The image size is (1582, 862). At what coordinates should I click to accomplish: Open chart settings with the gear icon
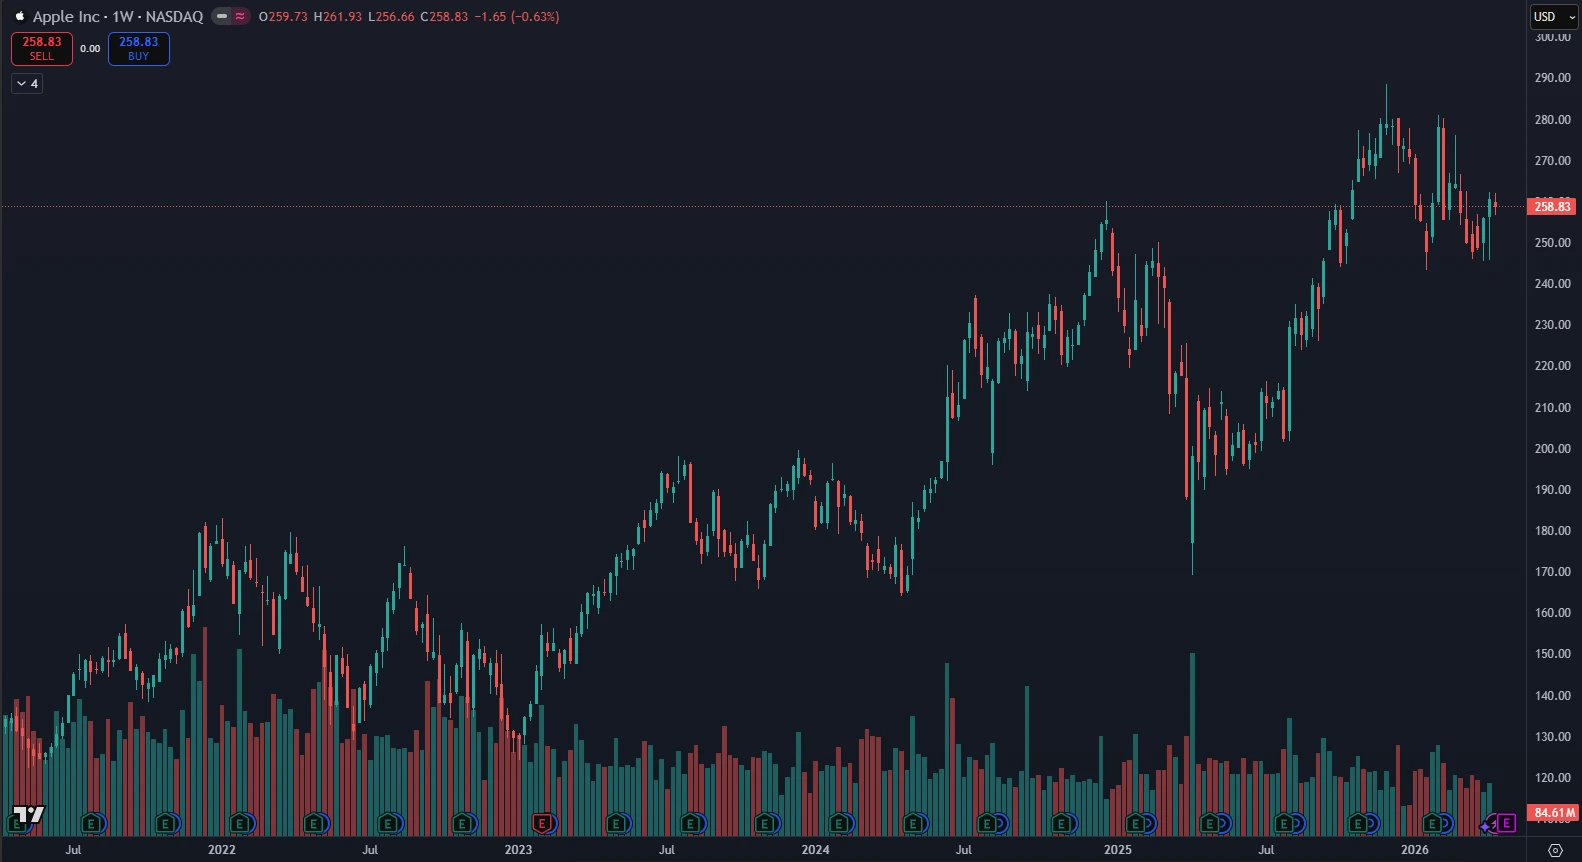pos(1555,850)
